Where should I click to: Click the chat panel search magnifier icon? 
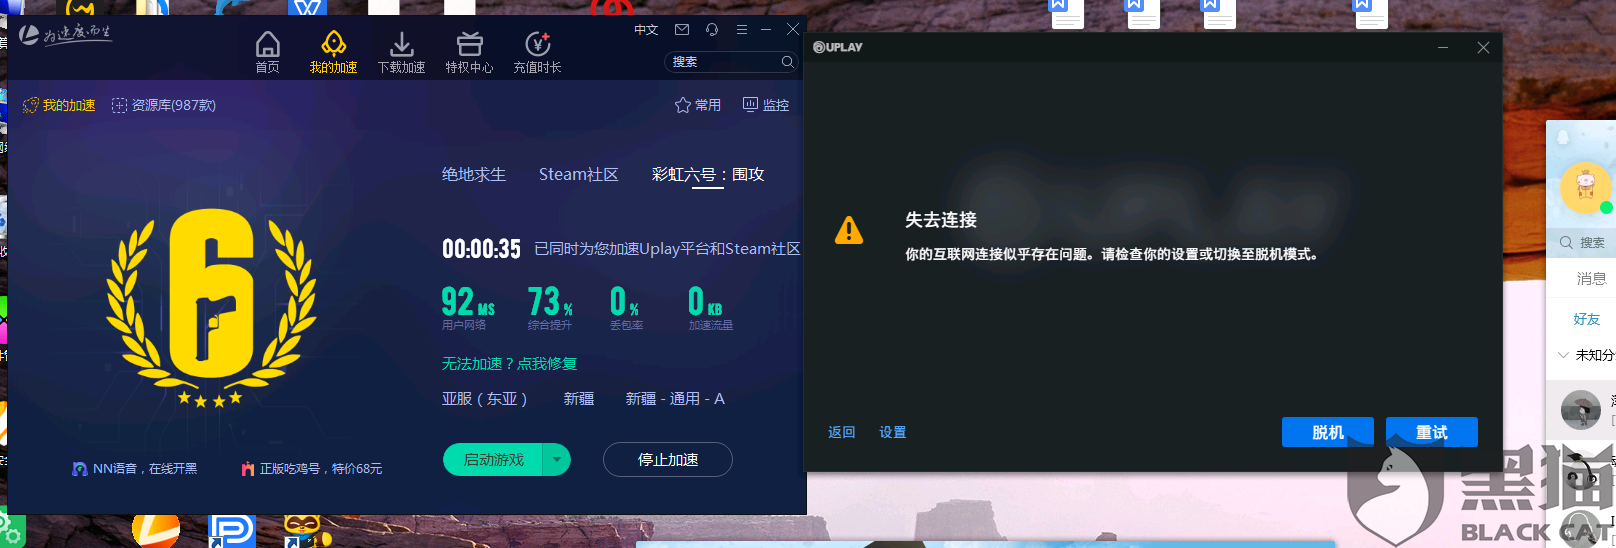(1566, 242)
